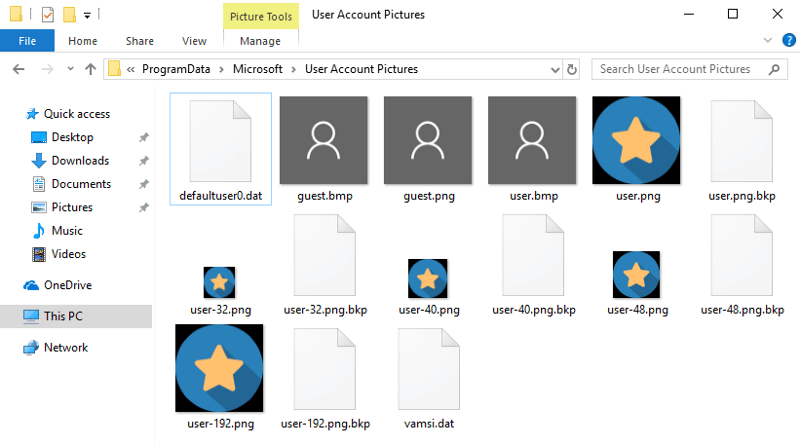The height and width of the screenshot is (445, 800).
Task: Open Network in the navigation pane
Action: [x=66, y=348]
